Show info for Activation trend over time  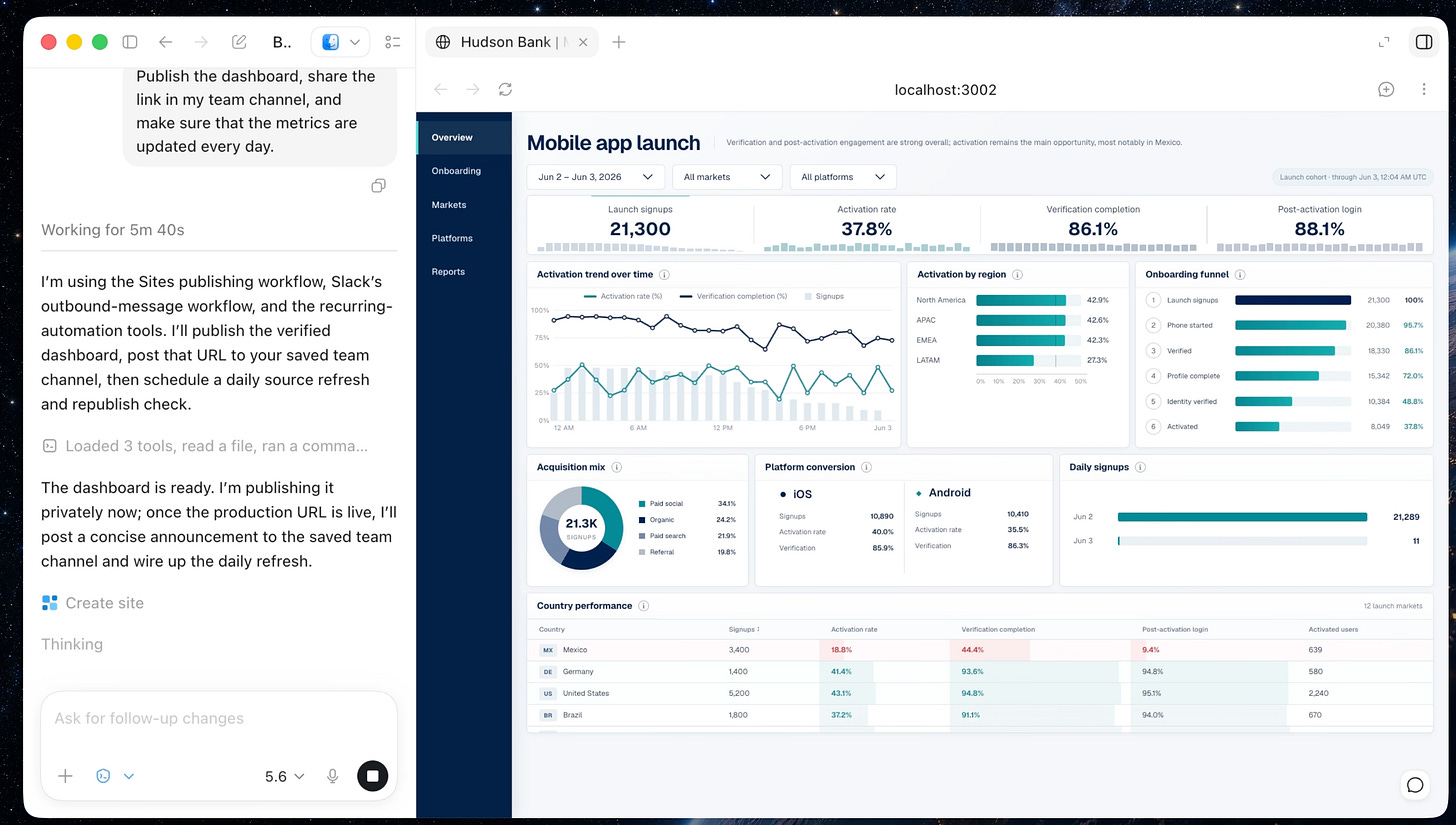point(664,274)
